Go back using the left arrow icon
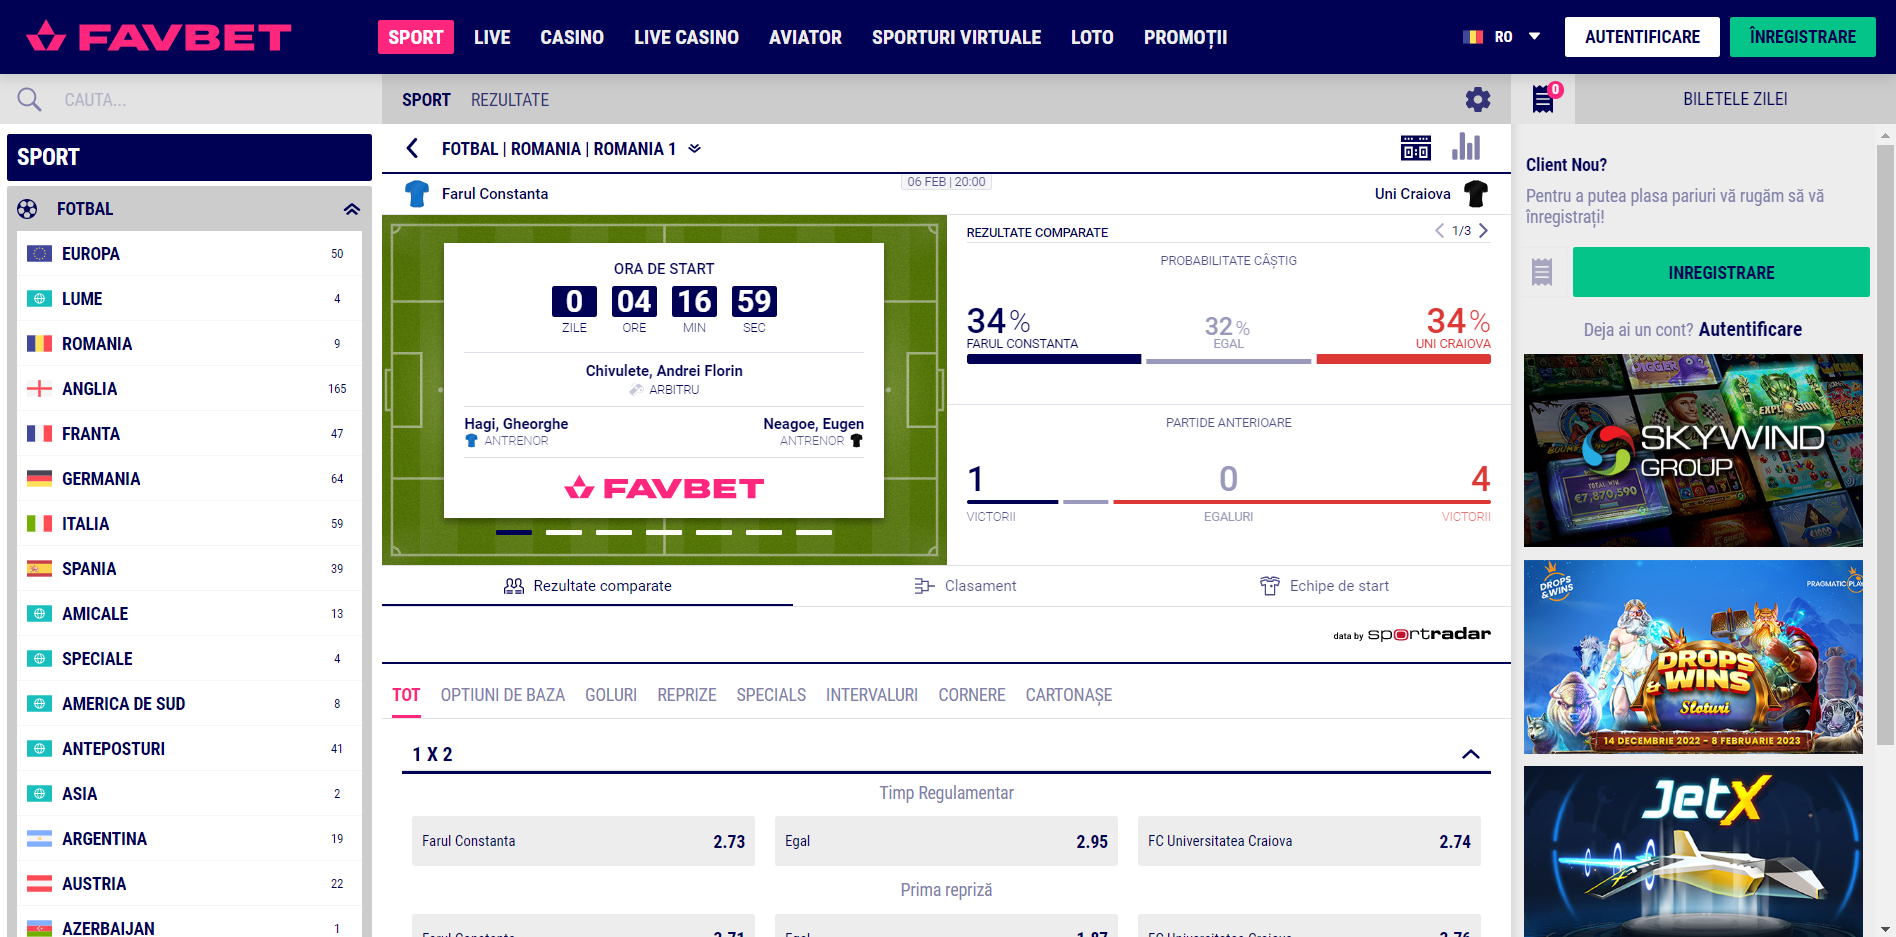The width and height of the screenshot is (1896, 937). click(412, 149)
